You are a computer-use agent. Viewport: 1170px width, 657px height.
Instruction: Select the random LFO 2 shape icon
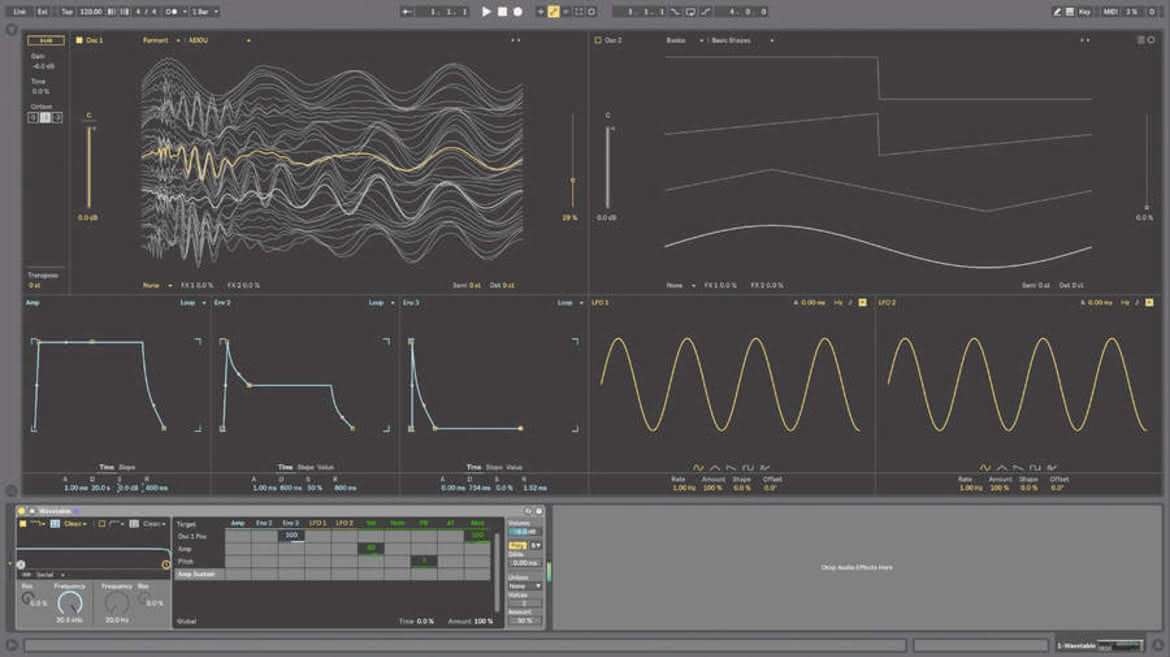pyautogui.click(x=1052, y=468)
